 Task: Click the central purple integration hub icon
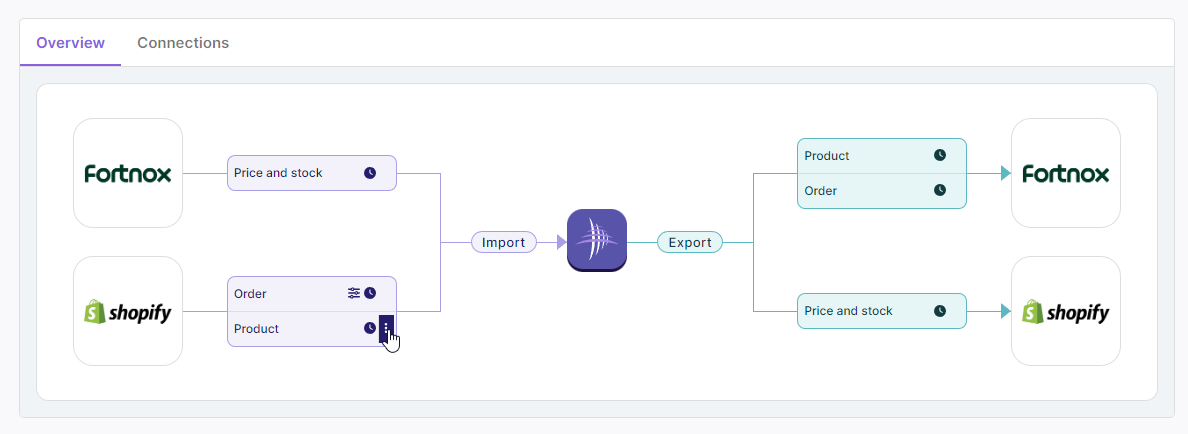[597, 240]
